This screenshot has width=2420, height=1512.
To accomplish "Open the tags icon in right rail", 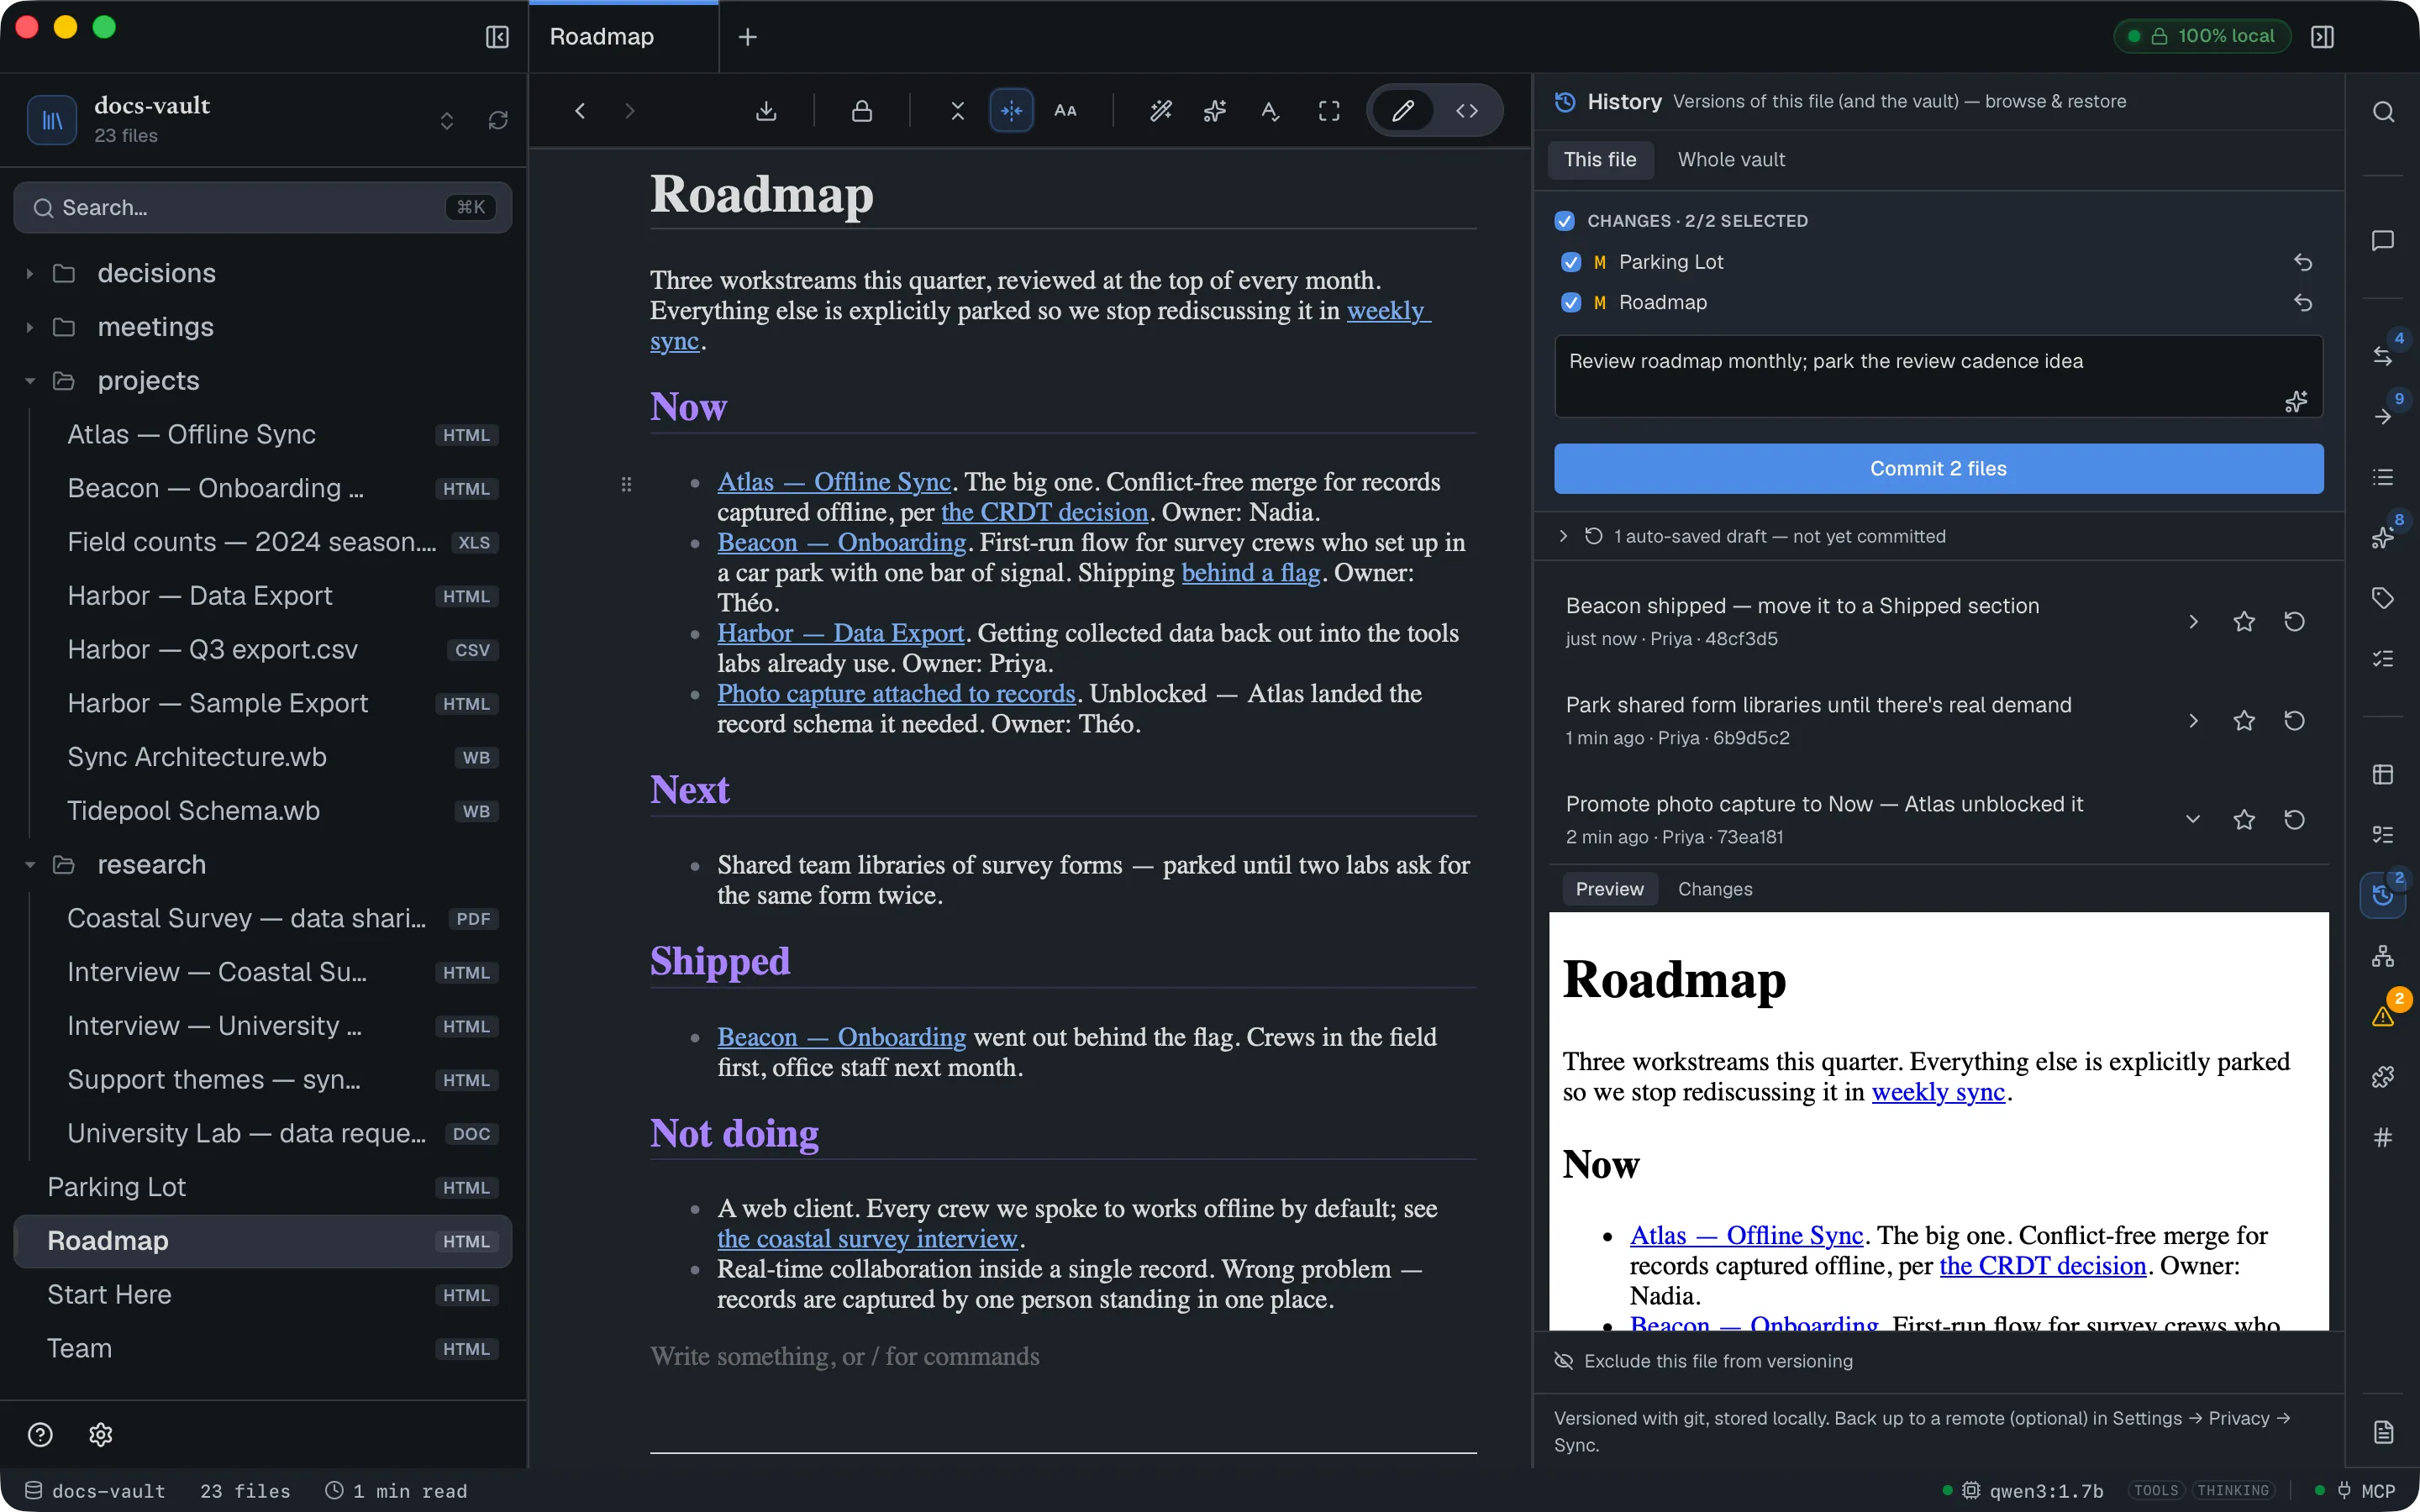I will click(2383, 598).
